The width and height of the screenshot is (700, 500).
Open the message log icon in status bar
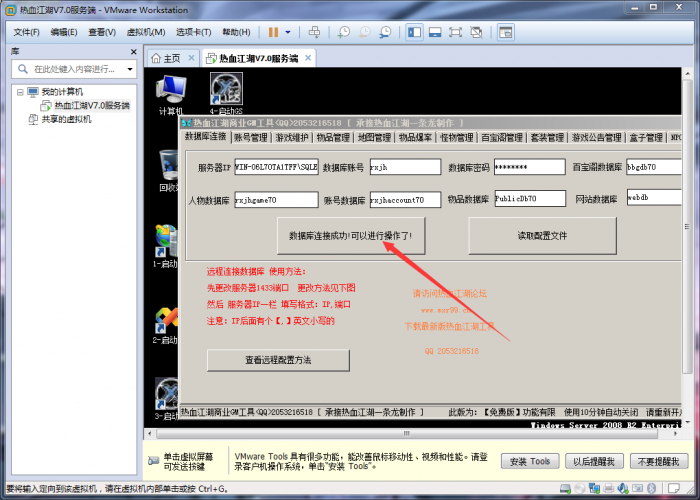(674, 488)
